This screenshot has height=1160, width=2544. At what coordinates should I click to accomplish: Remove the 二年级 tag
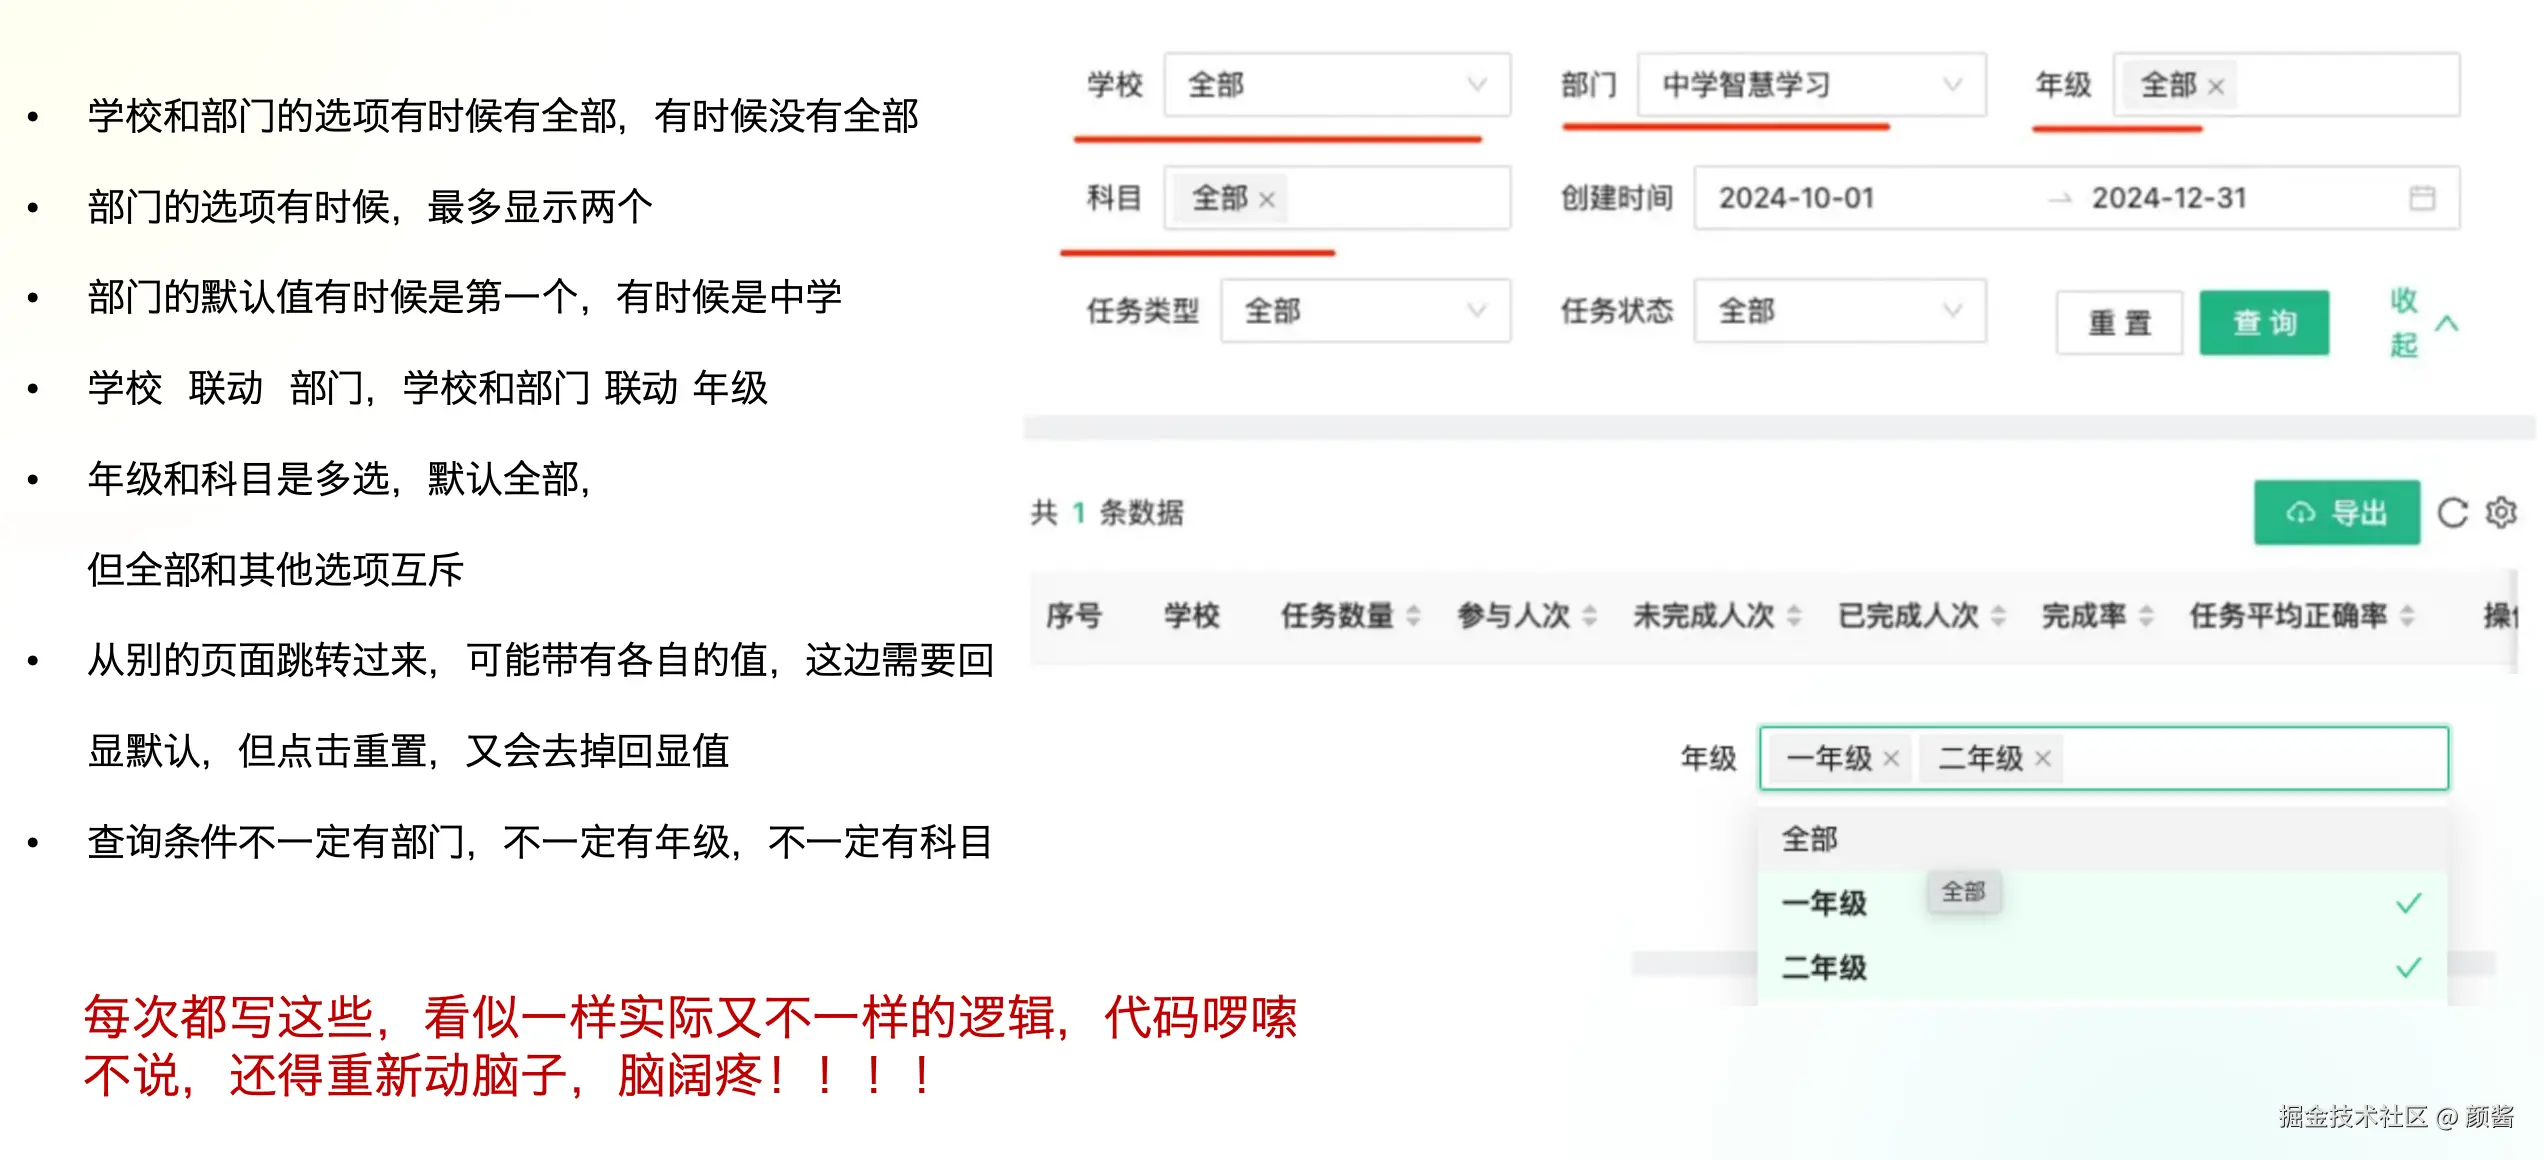point(2043,759)
